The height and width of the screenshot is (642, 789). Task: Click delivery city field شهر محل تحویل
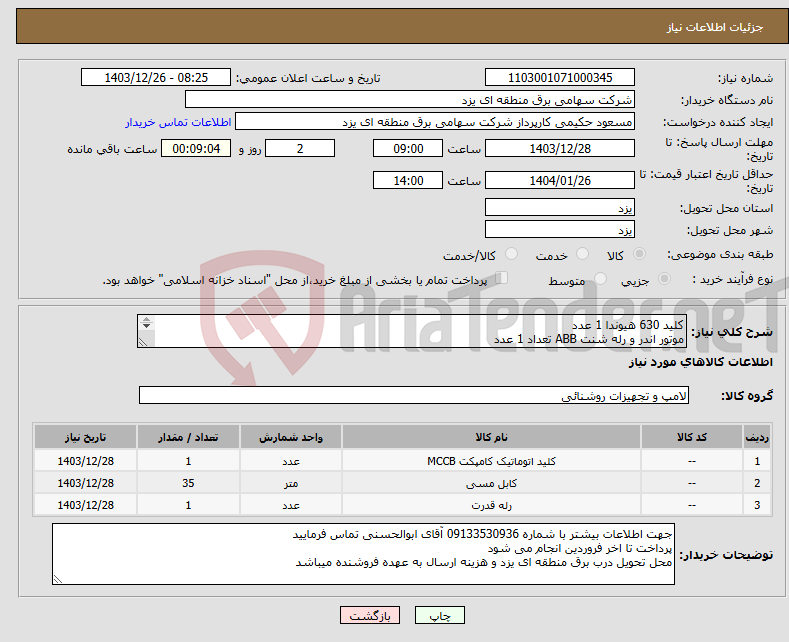(560, 229)
